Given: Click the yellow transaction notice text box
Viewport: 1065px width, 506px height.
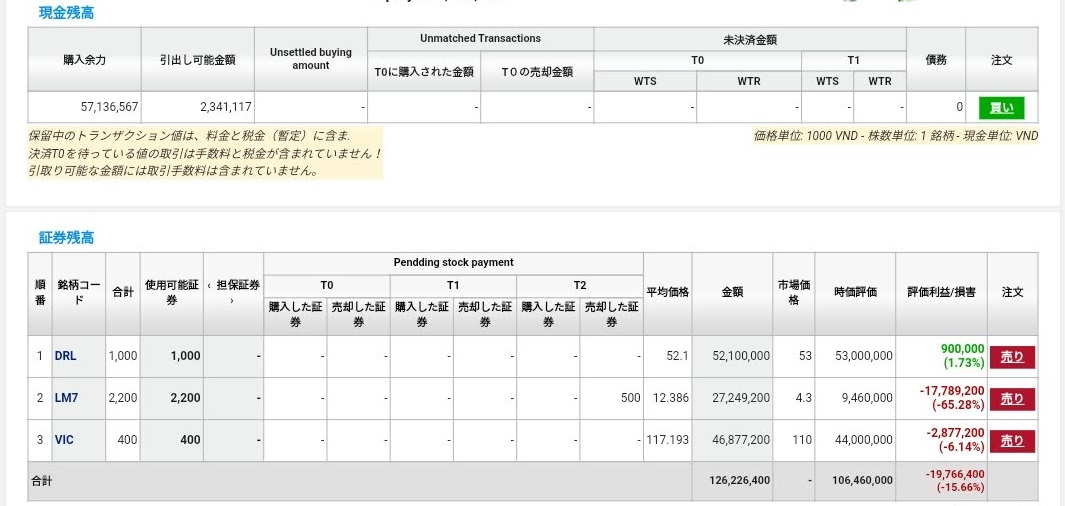Looking at the screenshot, I should [x=205, y=153].
